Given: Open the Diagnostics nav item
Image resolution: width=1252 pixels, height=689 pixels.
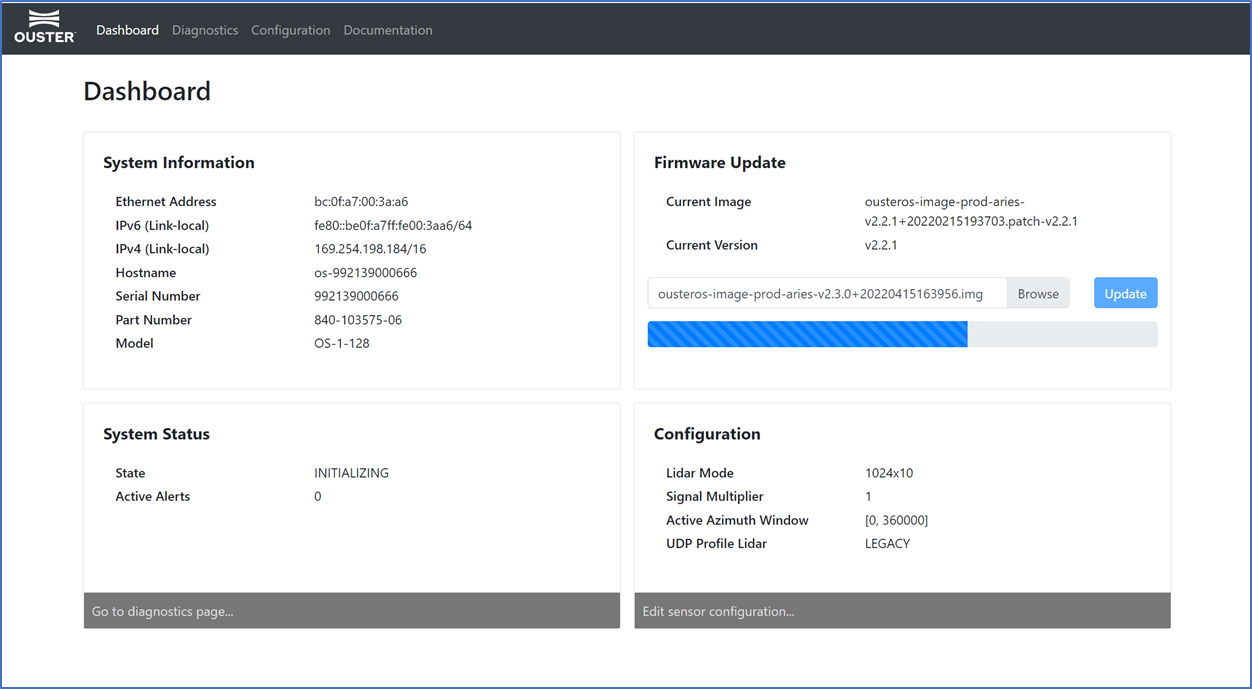Looking at the screenshot, I should (x=205, y=30).
